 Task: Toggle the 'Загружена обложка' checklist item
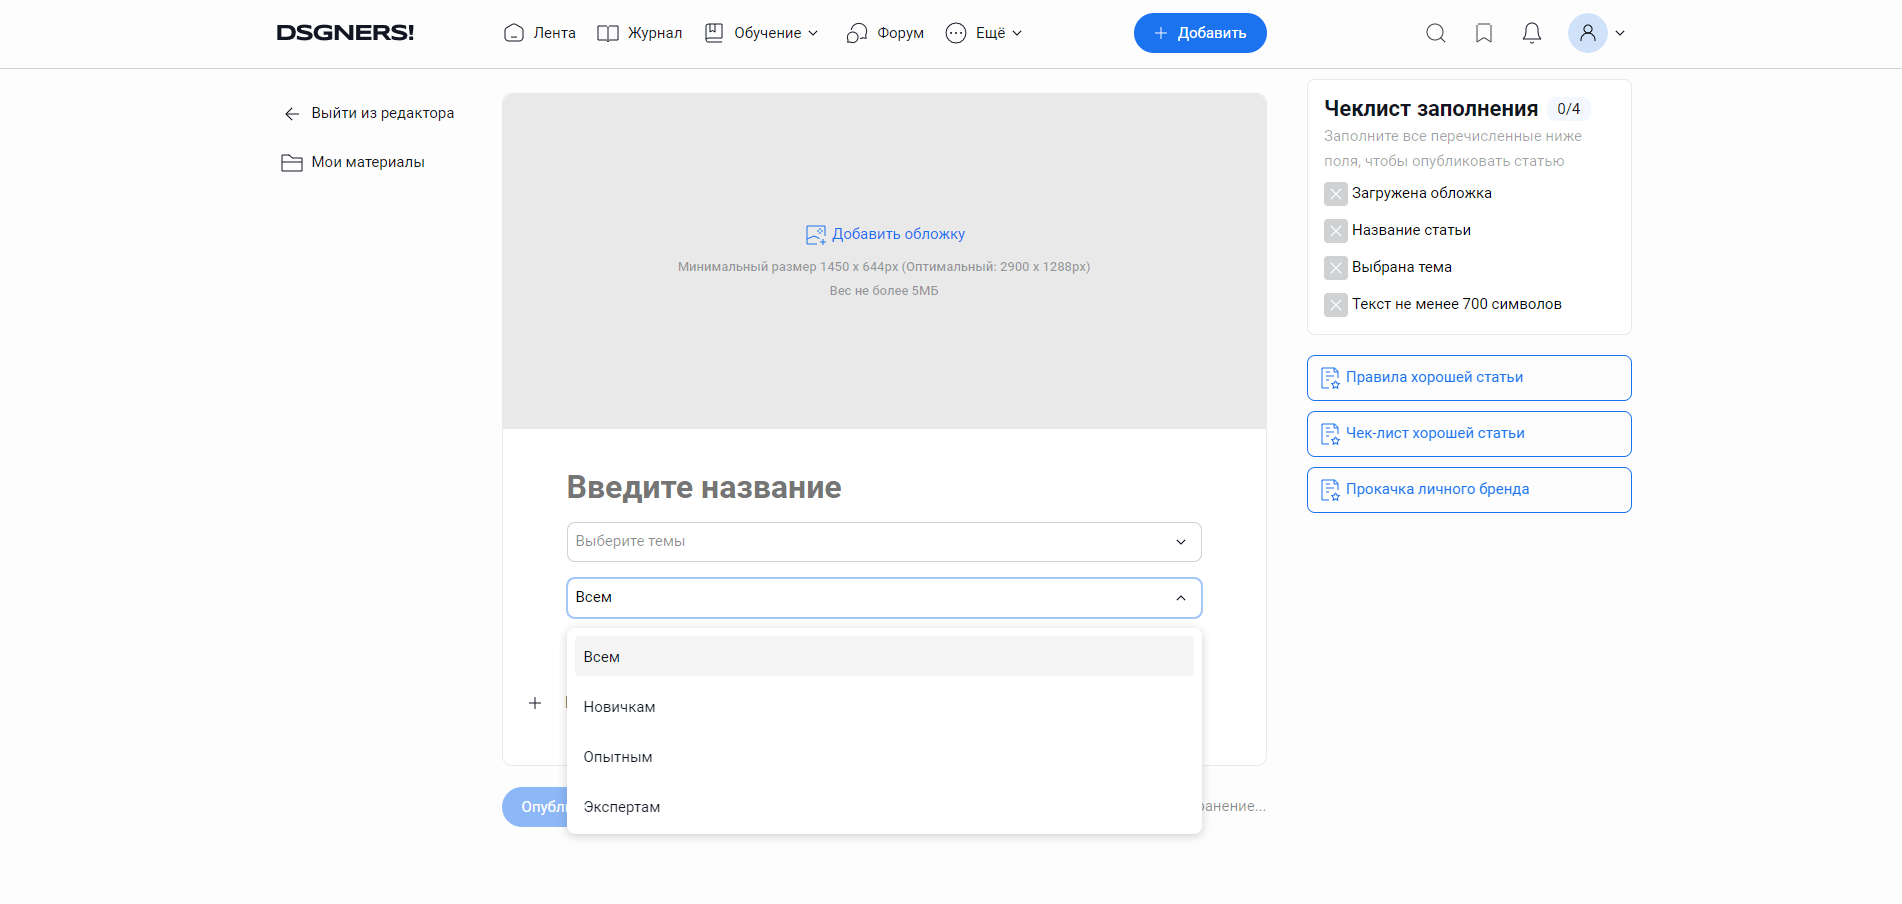[x=1335, y=193]
